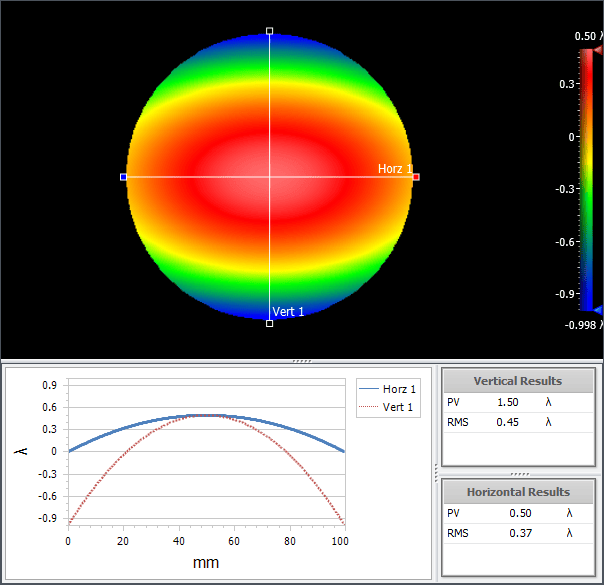
Task: Click the Horz 1 label on the surface map
Action: click(x=394, y=169)
